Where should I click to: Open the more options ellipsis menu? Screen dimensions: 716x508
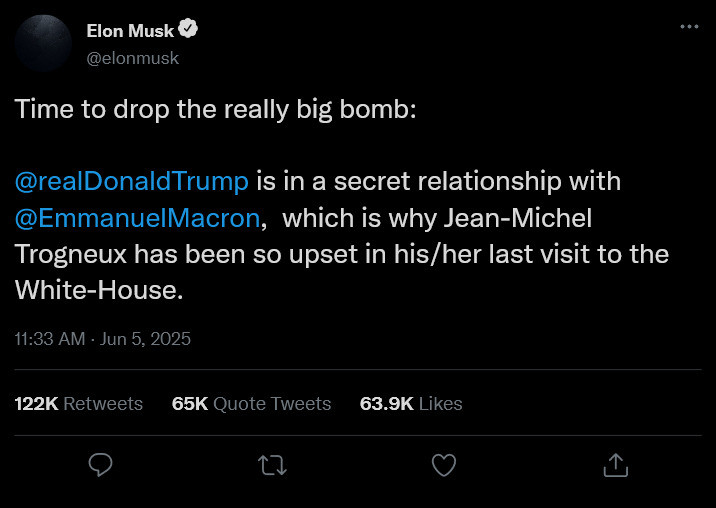[689, 27]
